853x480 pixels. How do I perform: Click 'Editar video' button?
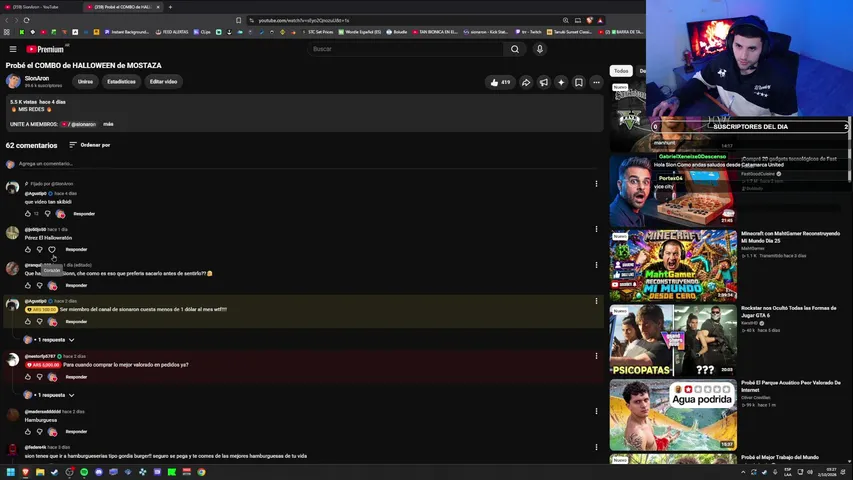pyautogui.click(x=163, y=82)
